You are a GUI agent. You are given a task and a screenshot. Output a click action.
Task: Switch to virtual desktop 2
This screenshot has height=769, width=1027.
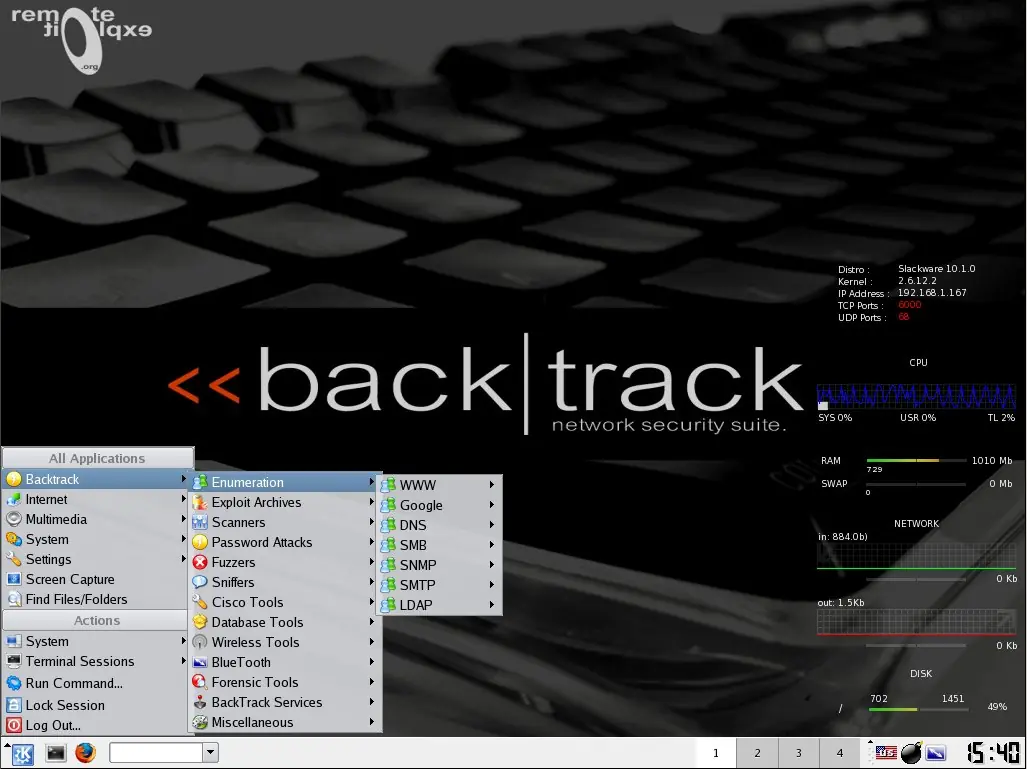pyautogui.click(x=757, y=753)
